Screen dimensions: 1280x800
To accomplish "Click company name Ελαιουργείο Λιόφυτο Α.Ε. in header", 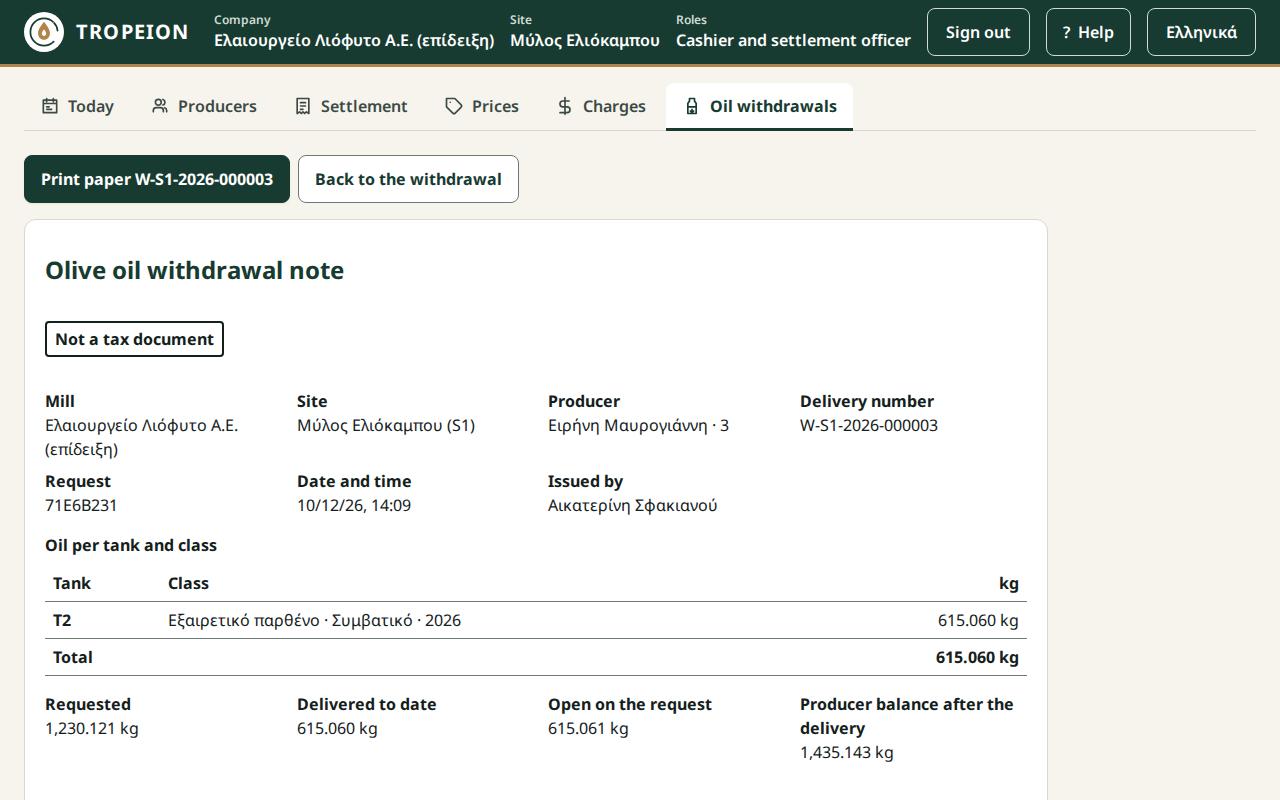I will (x=354, y=40).
